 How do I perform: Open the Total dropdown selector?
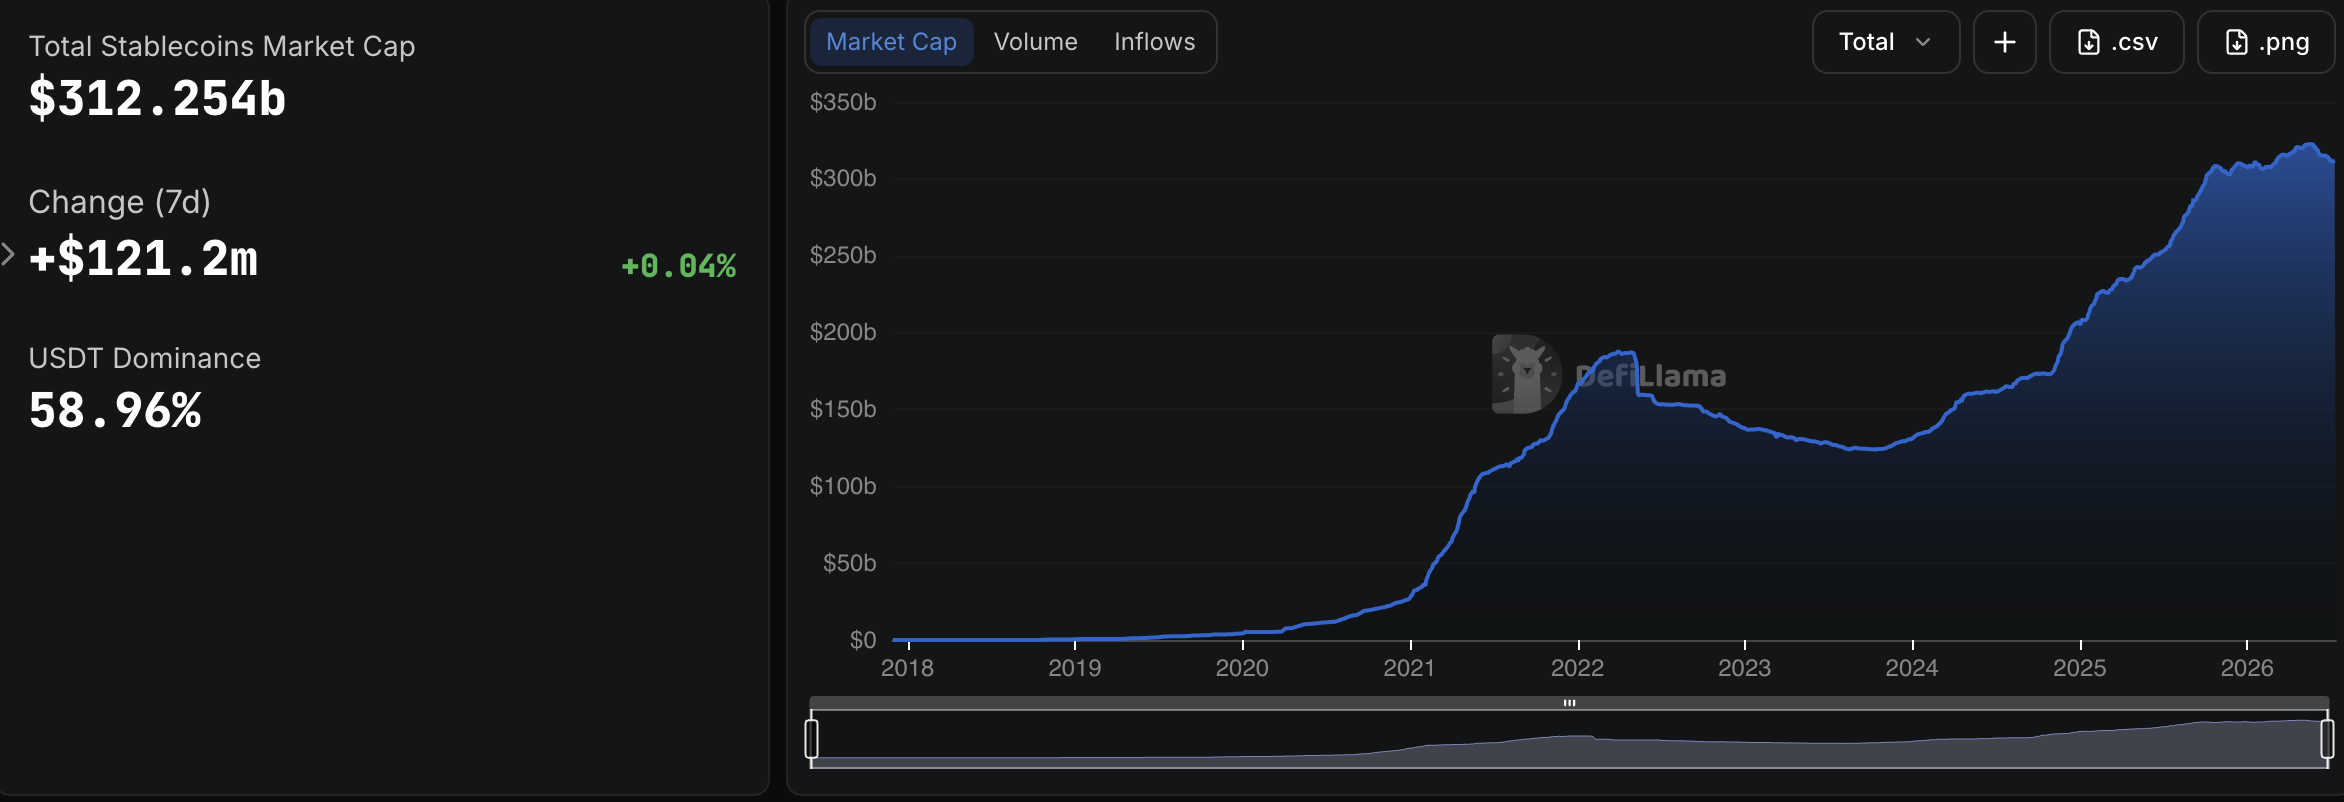coord(1885,42)
